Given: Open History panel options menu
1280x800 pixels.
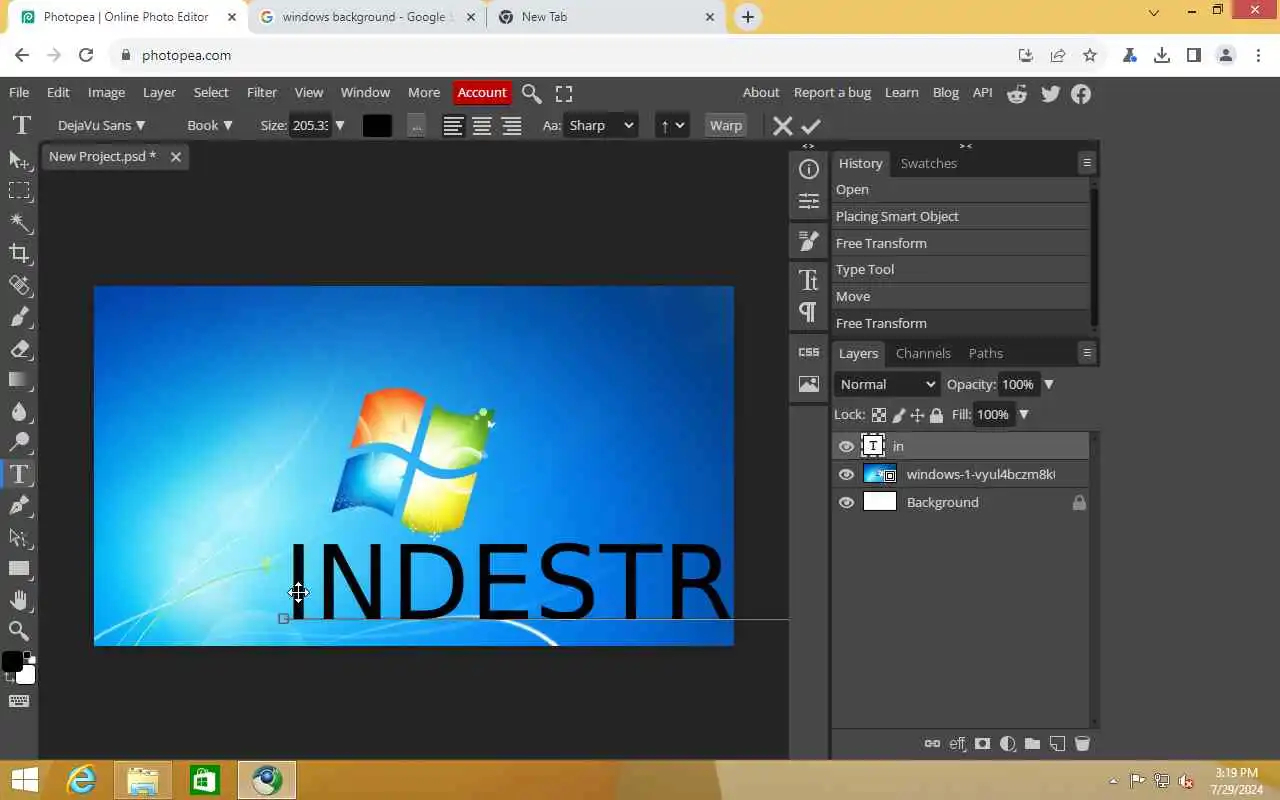Looking at the screenshot, I should click(1087, 163).
